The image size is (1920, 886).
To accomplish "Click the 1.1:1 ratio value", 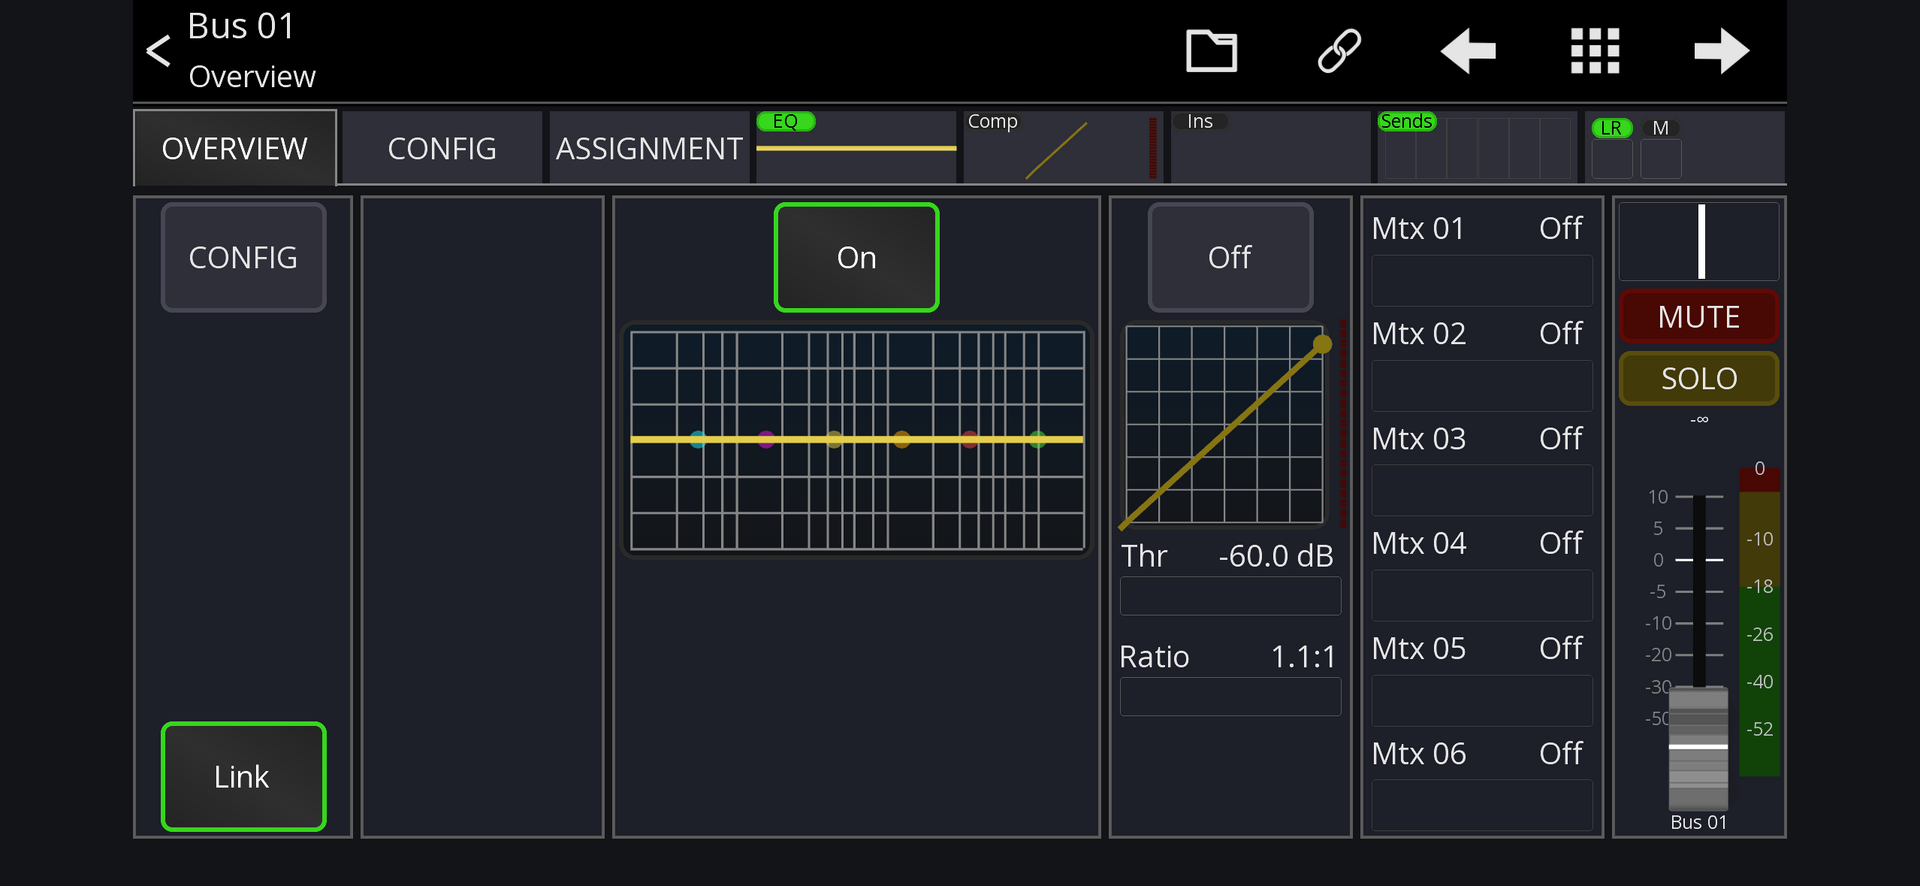I will (x=1303, y=657).
